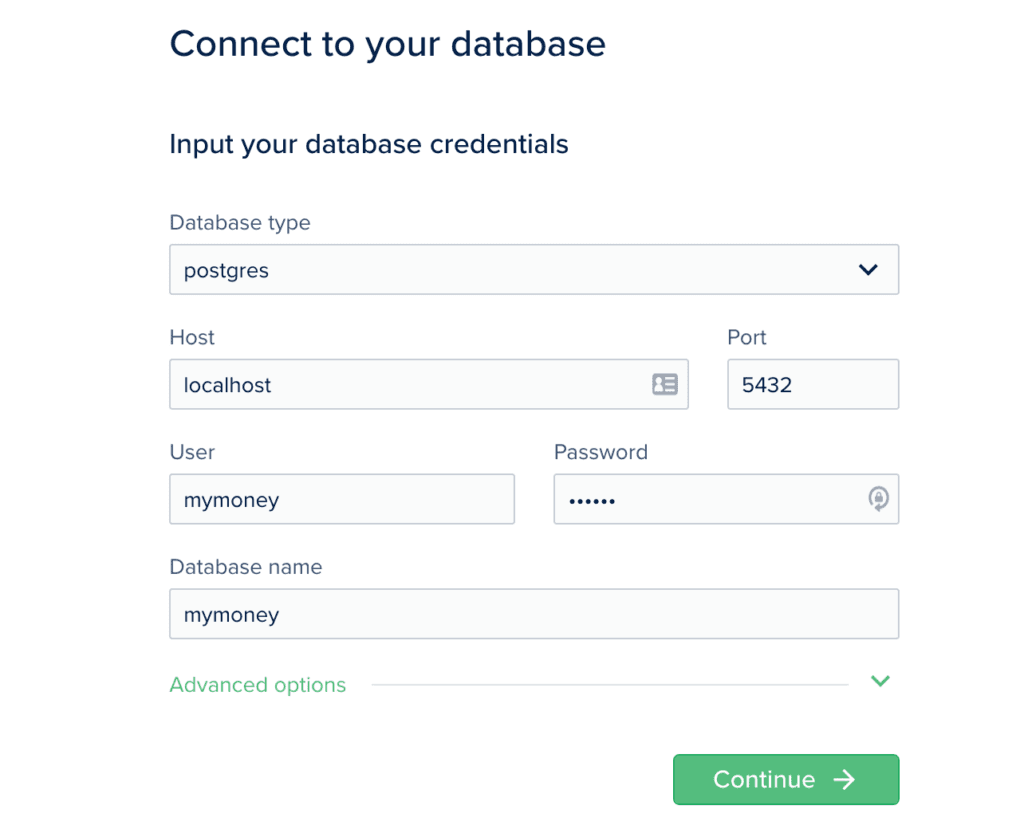Click the contact card autofill icon in Host field
Image resolution: width=1024 pixels, height=829 pixels.
coord(665,384)
